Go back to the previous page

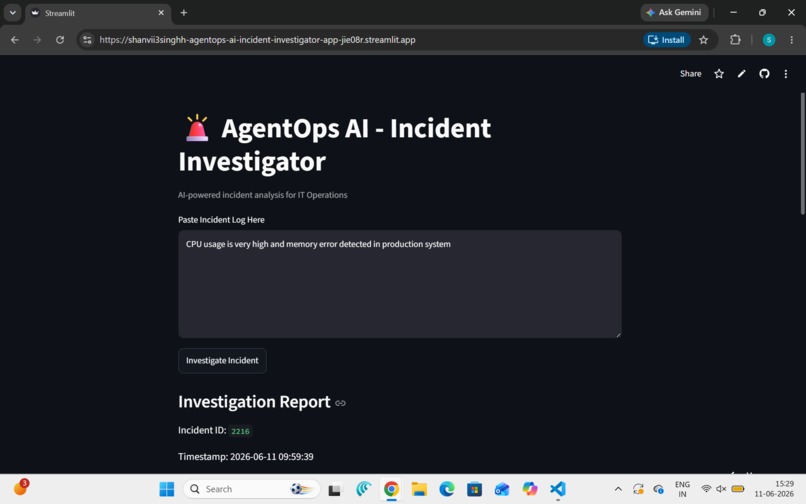(x=14, y=40)
